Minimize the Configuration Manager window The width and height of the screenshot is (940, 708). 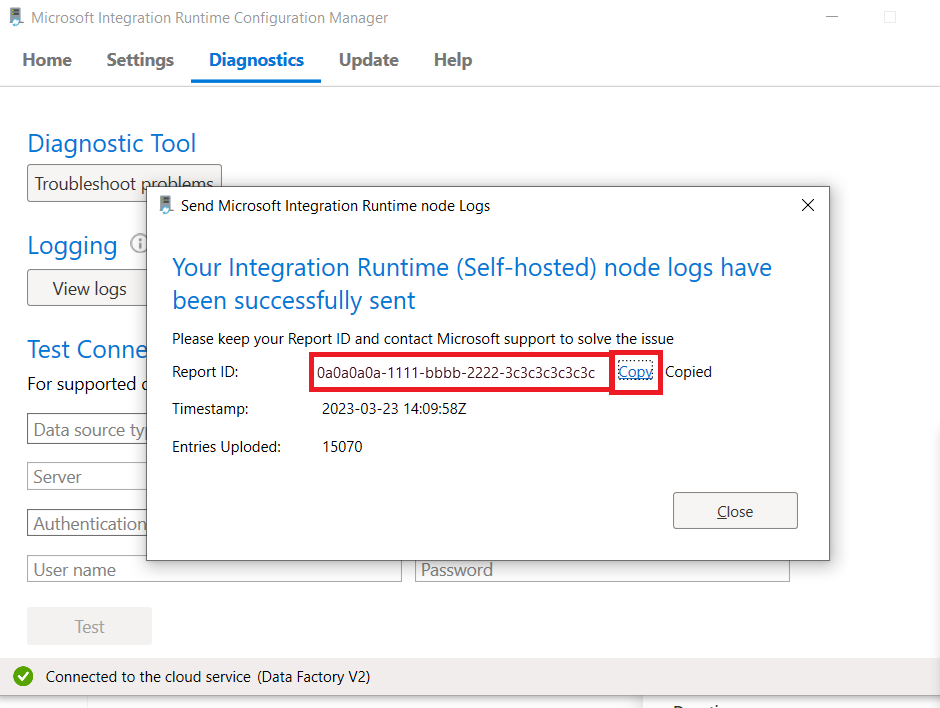point(831,17)
